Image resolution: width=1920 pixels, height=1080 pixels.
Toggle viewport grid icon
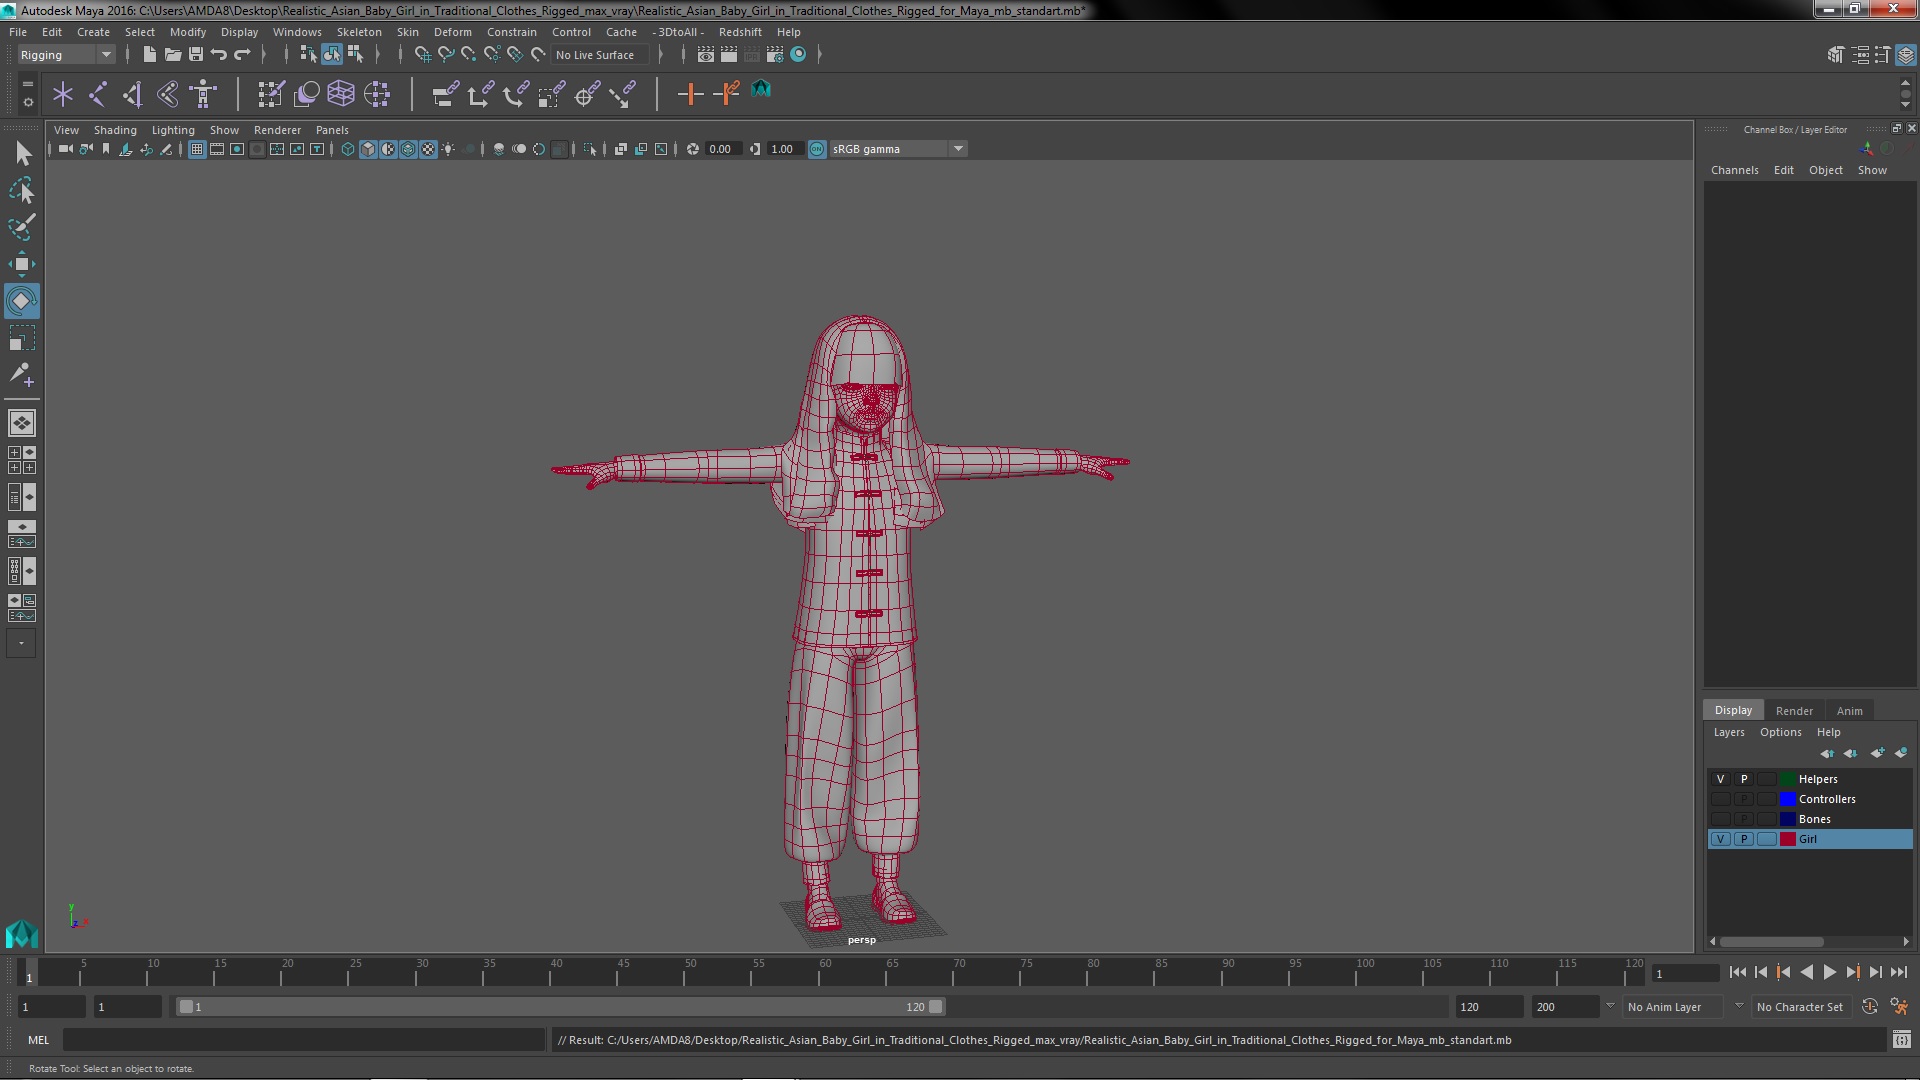(196, 149)
